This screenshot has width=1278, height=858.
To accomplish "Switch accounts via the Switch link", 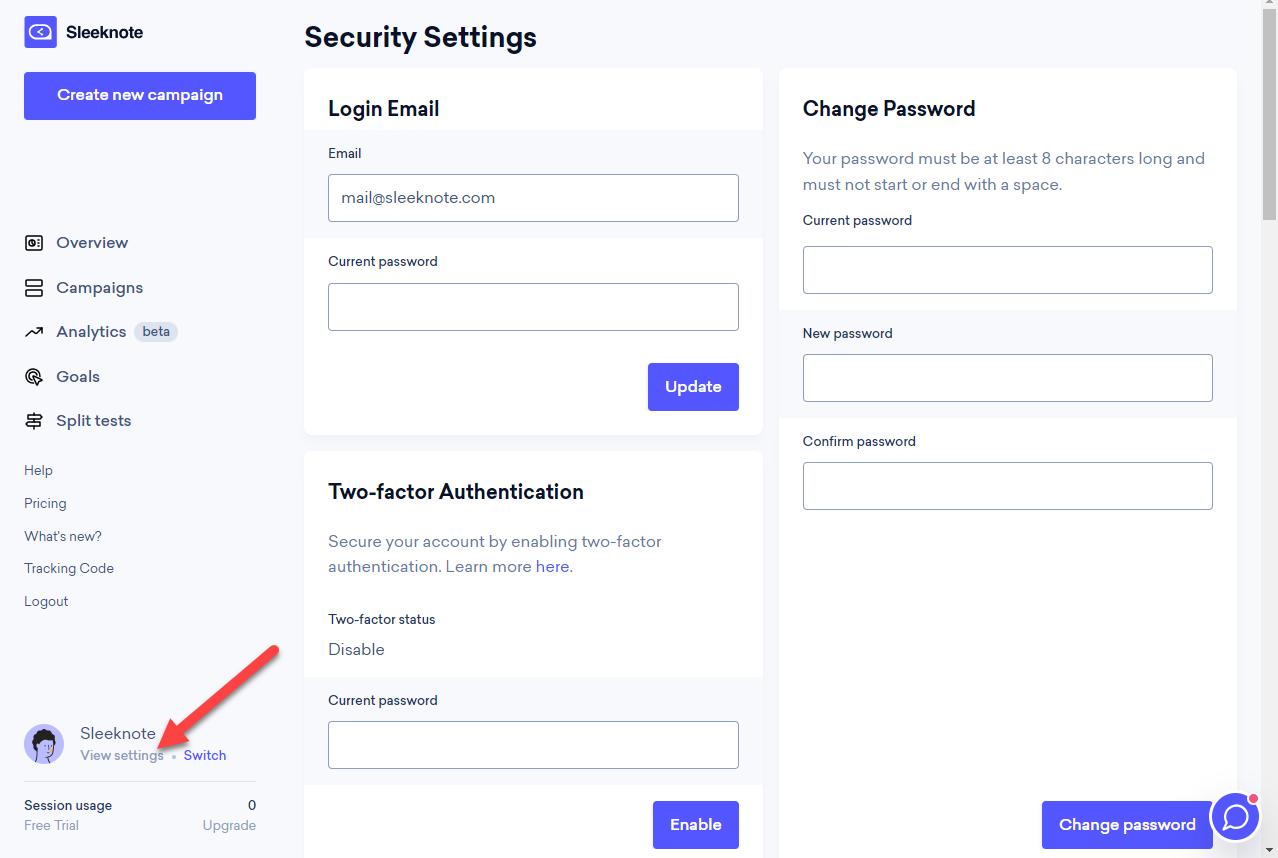I will point(205,756).
